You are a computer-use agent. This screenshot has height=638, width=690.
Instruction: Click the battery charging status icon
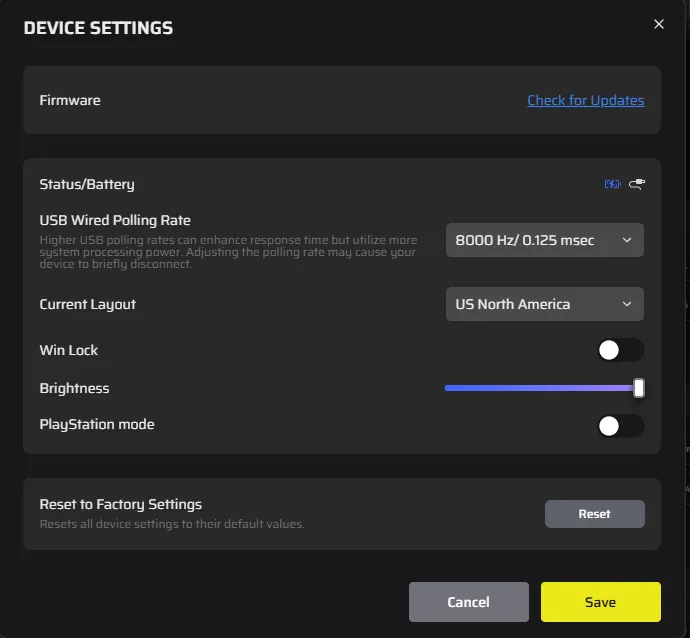(613, 184)
